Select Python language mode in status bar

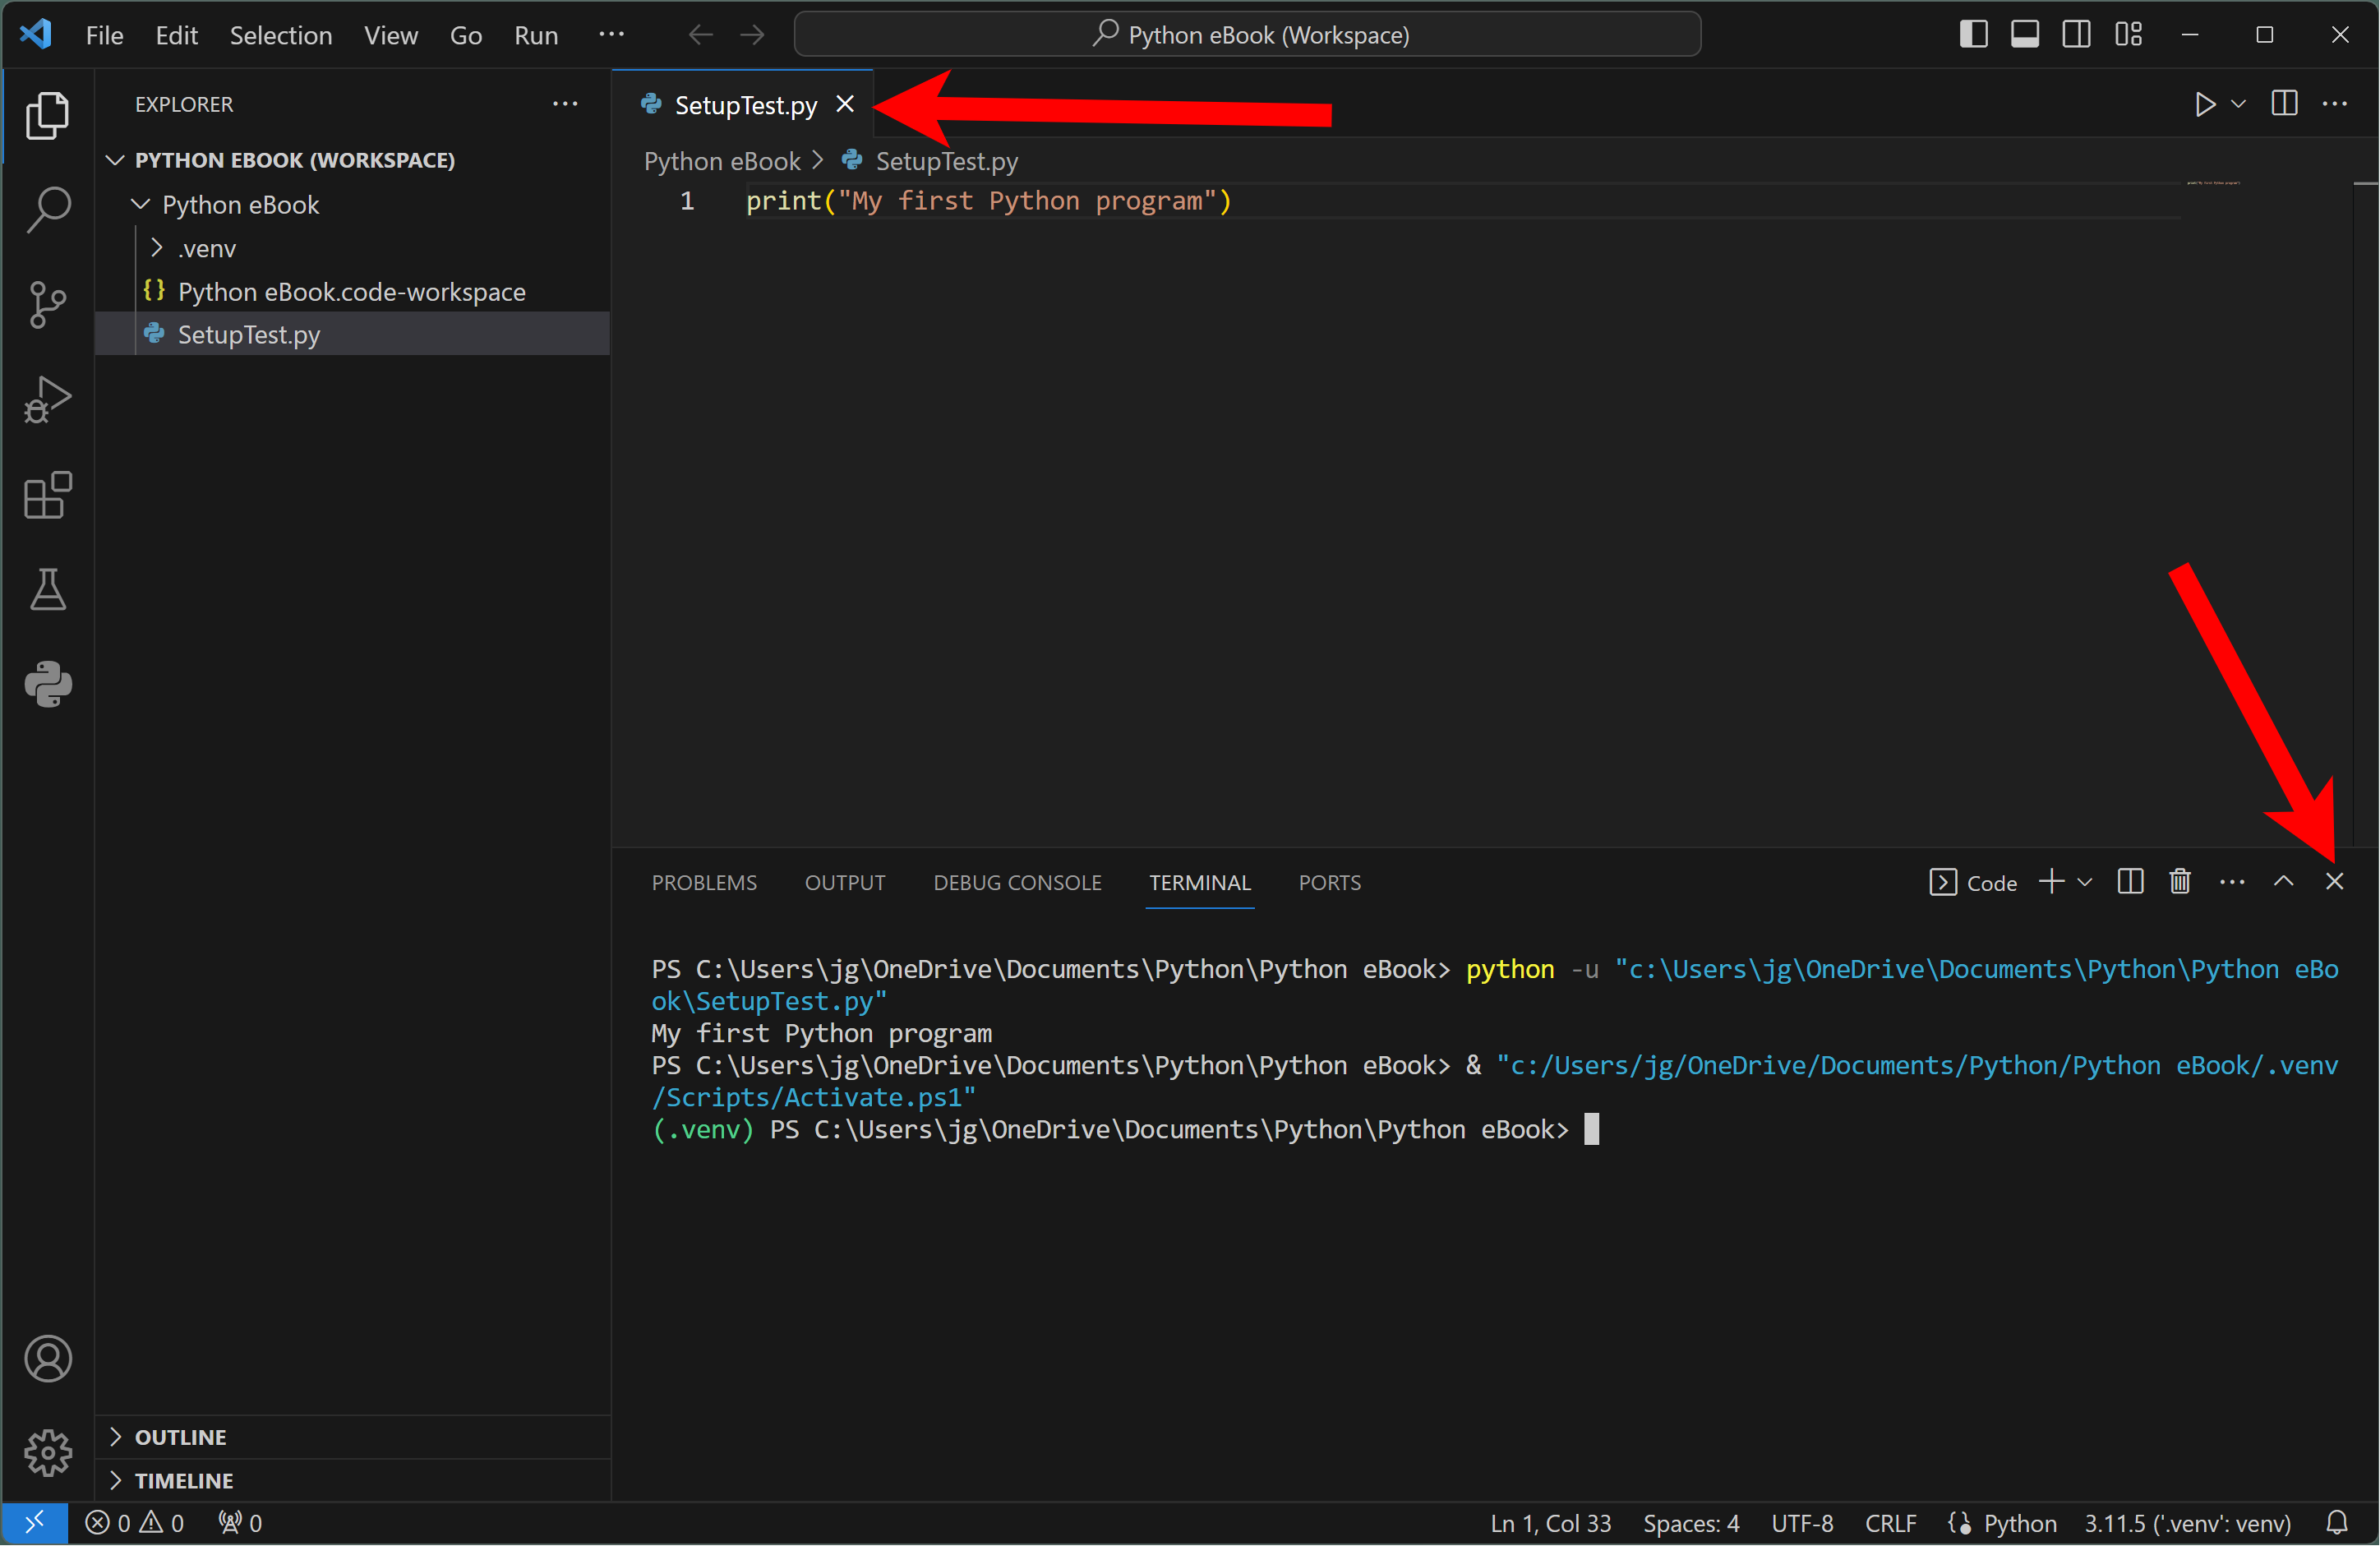2020,1523
